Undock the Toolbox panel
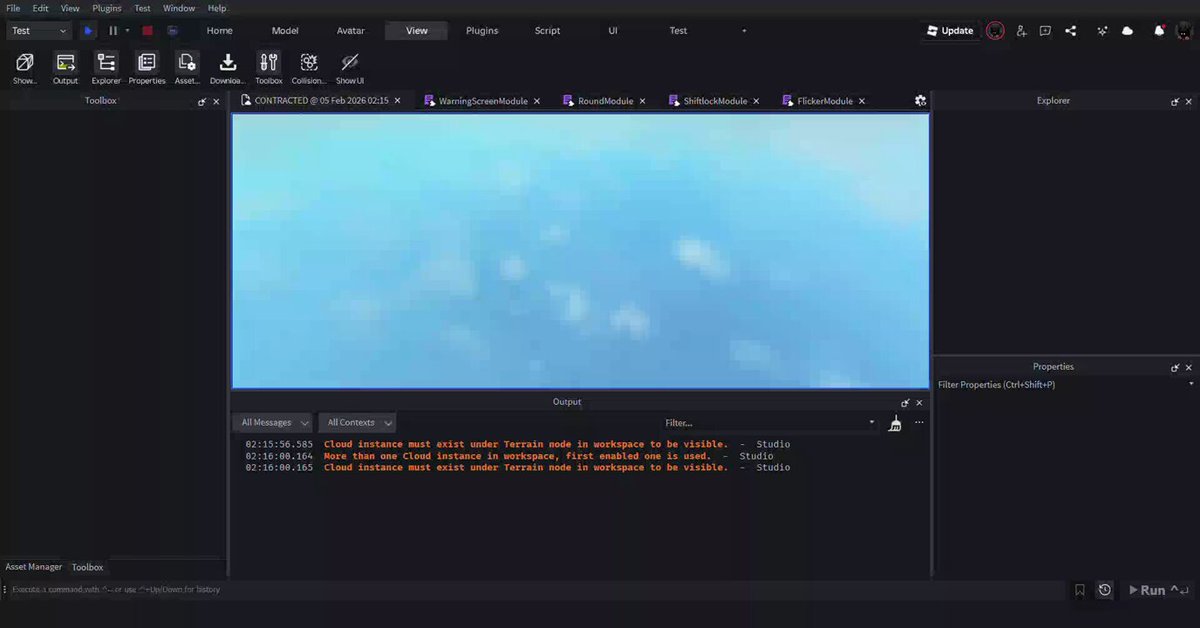Image resolution: width=1200 pixels, height=628 pixels. click(202, 101)
